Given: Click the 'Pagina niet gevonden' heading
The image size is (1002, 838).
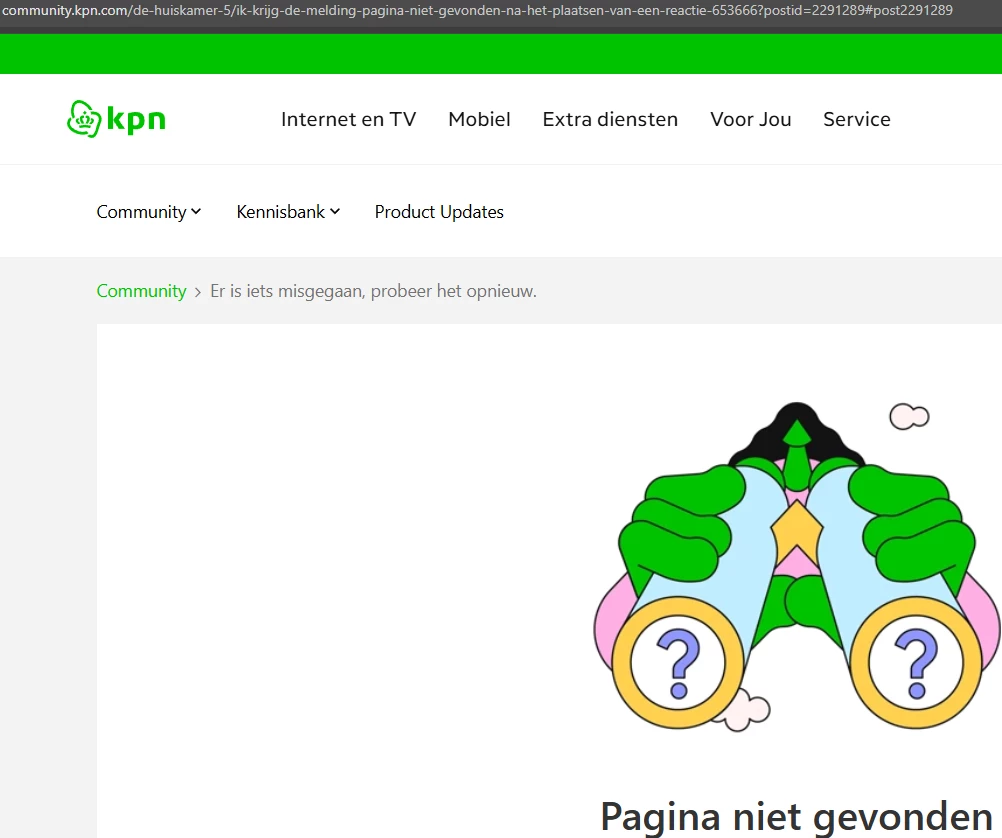Looking at the screenshot, I should click(x=797, y=817).
